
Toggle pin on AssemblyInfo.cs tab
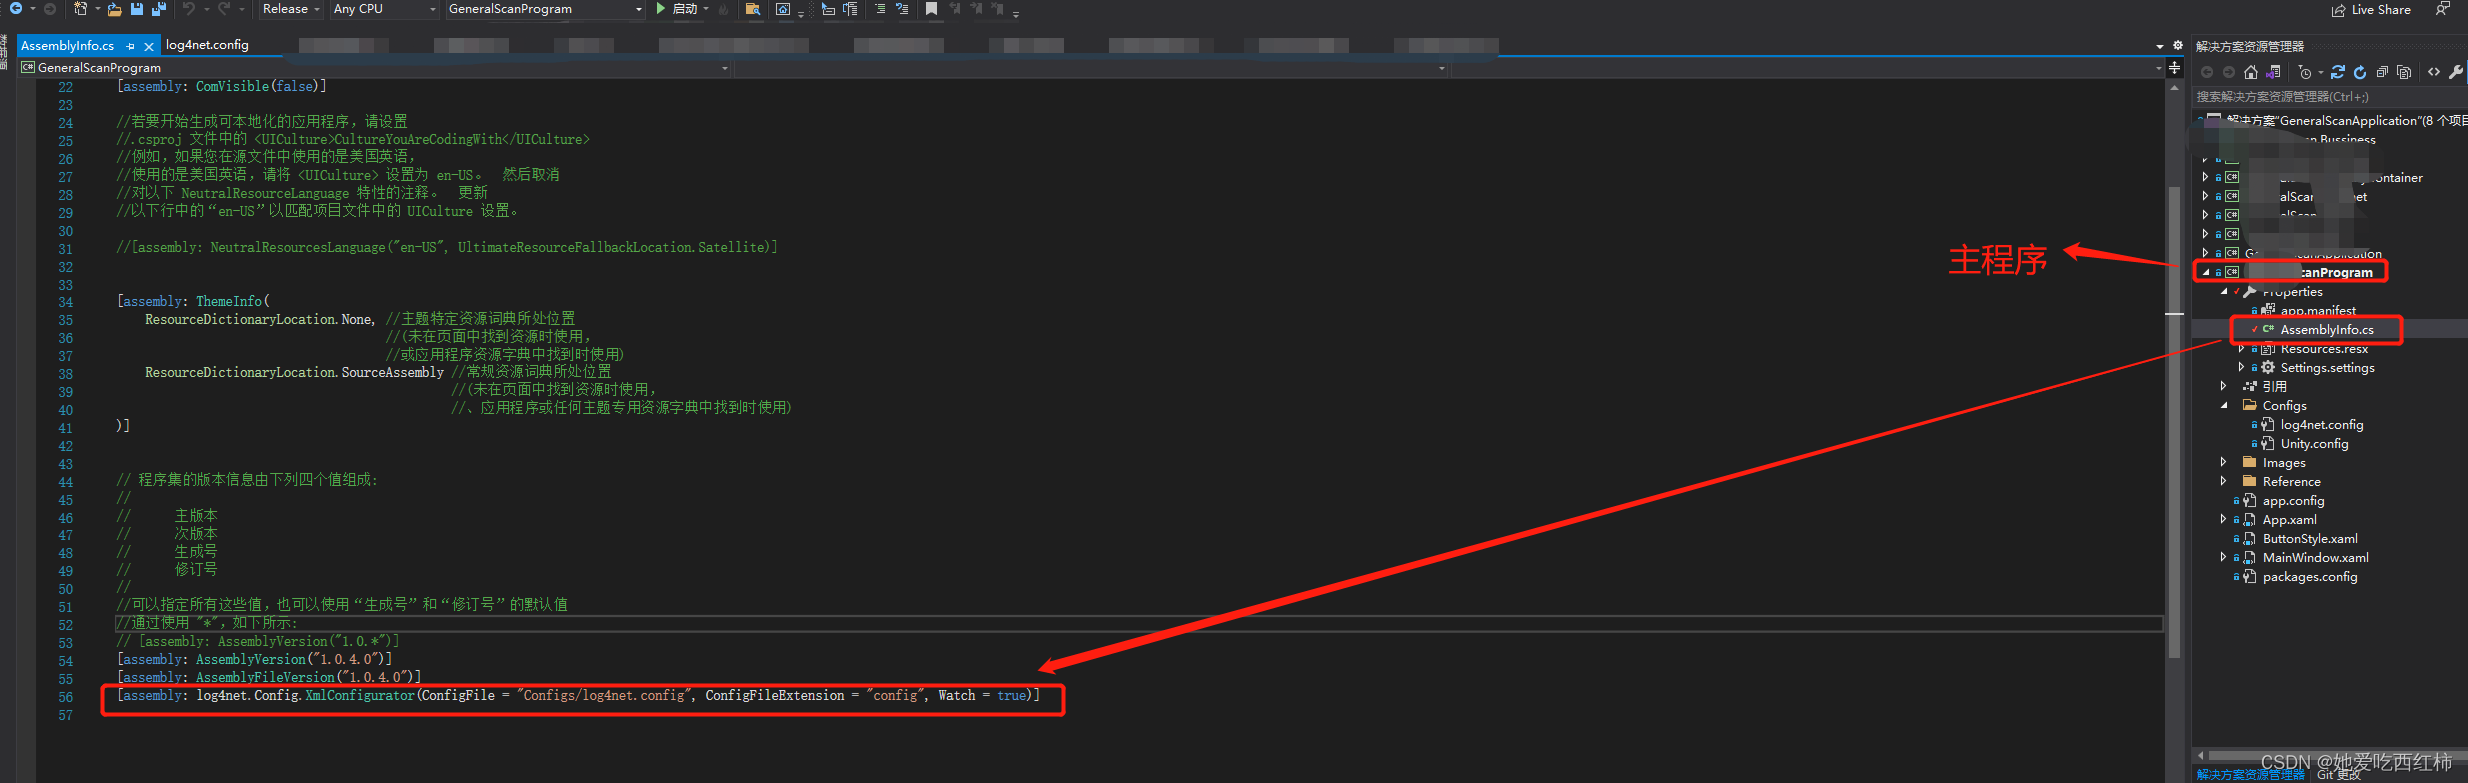coord(130,46)
